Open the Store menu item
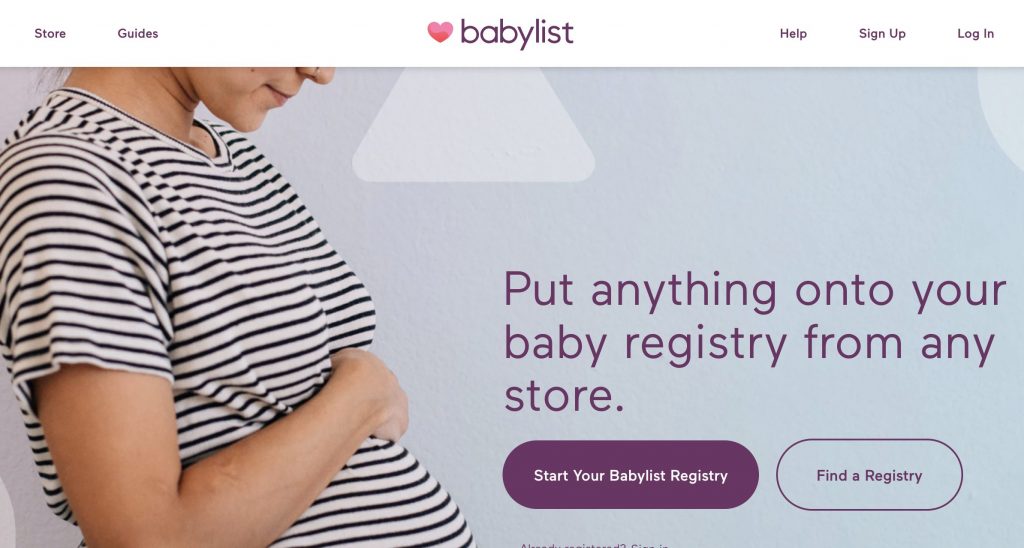 (x=50, y=33)
